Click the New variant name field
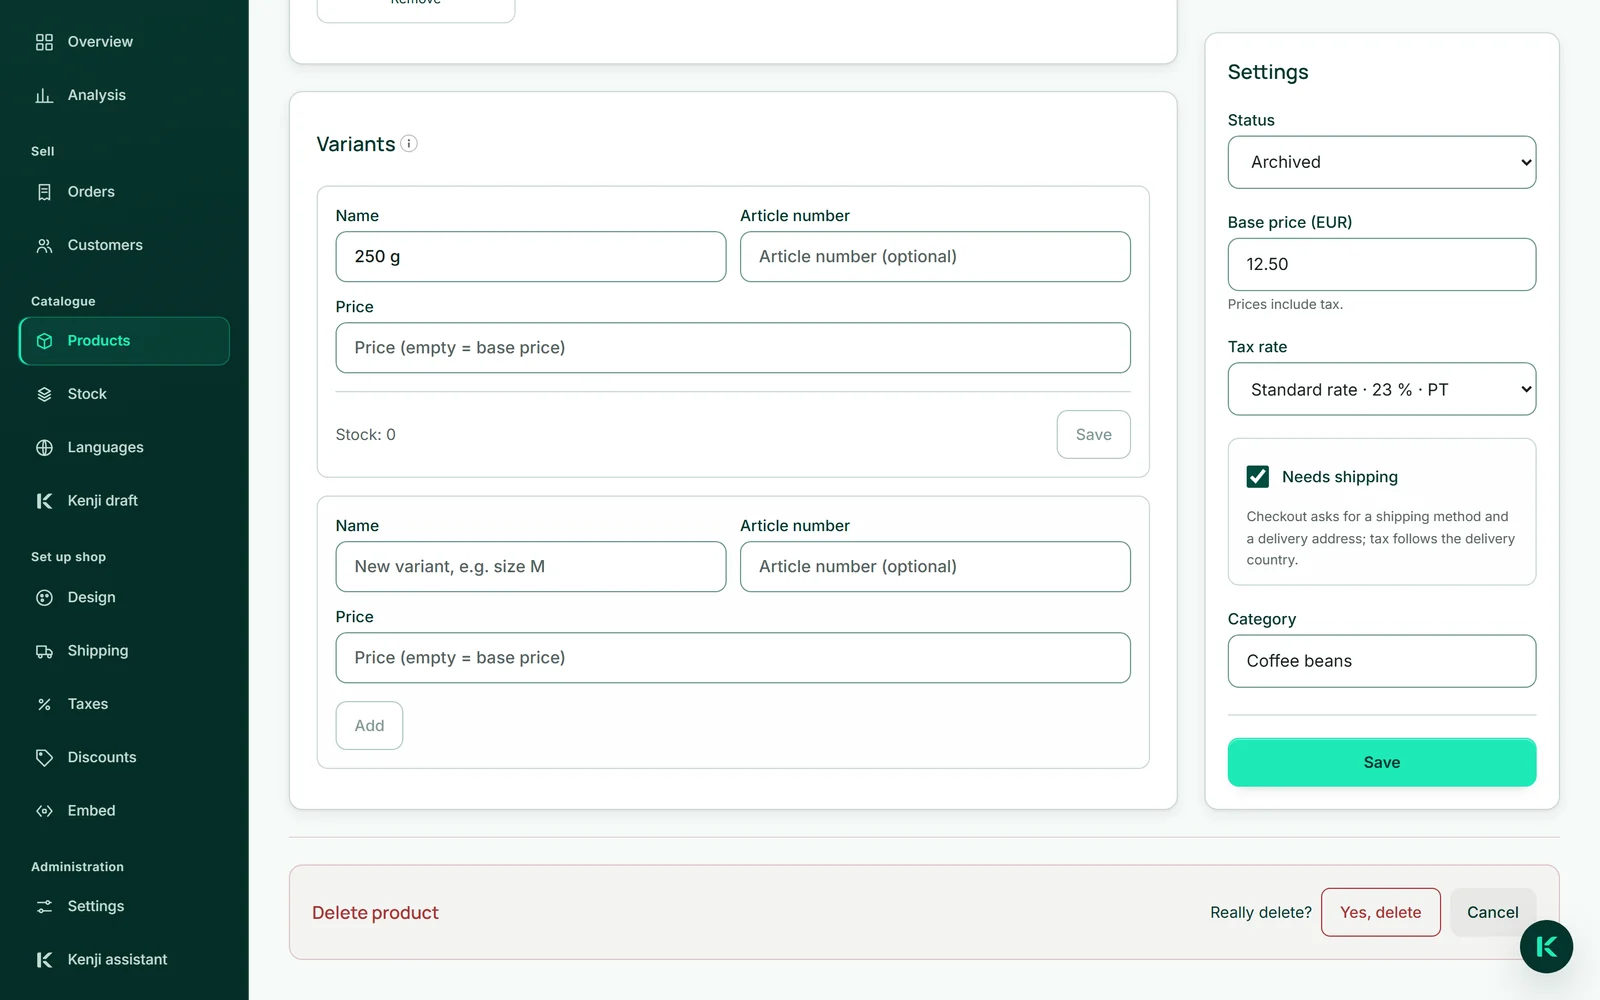 tap(531, 567)
